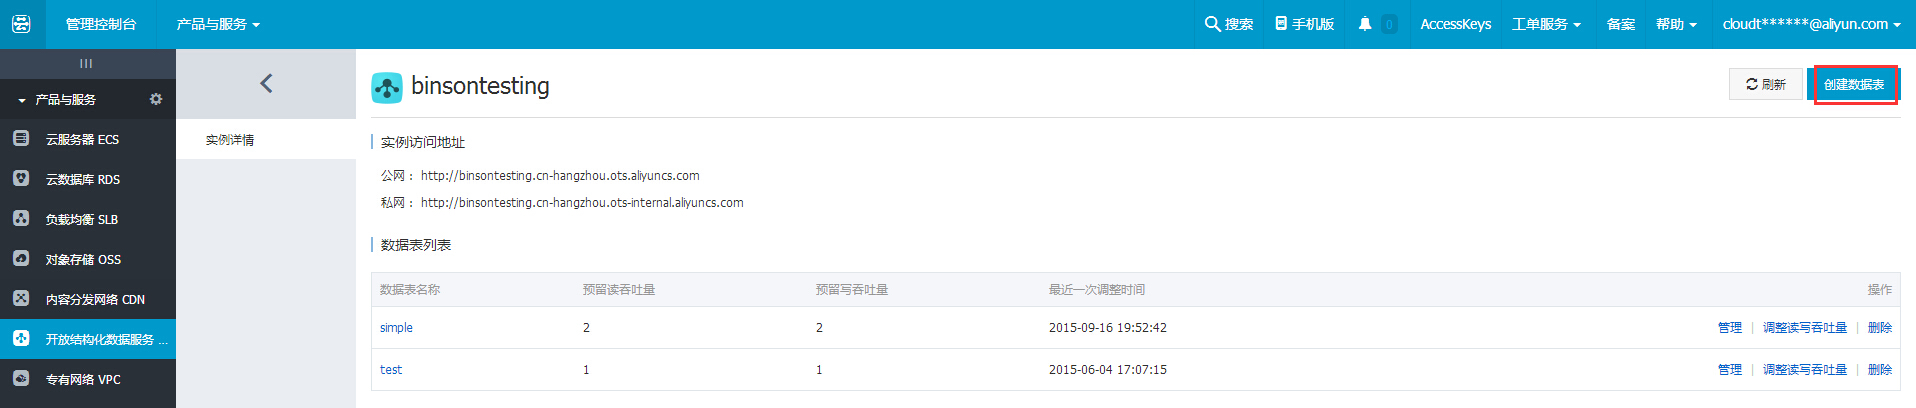
Task: Open 内容分发网络 CDN service
Action: pos(95,300)
